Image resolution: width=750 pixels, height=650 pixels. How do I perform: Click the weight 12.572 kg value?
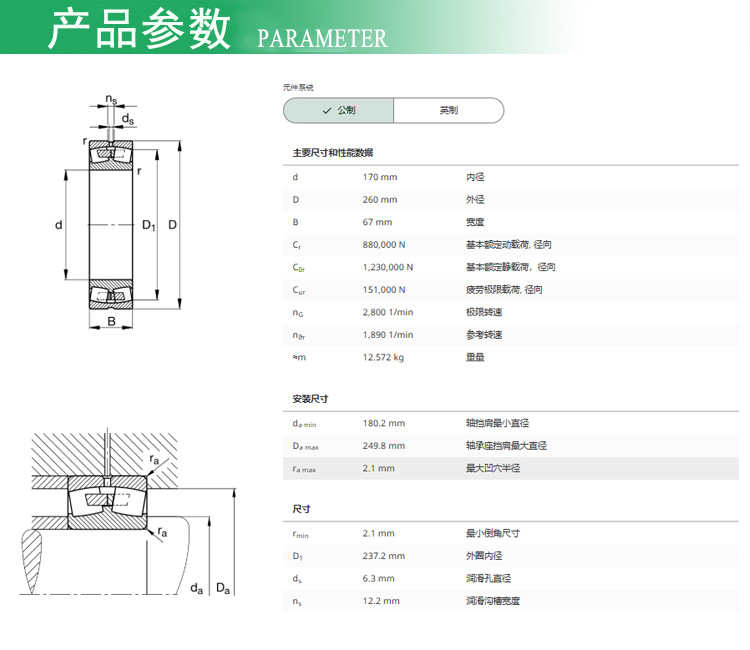383,357
